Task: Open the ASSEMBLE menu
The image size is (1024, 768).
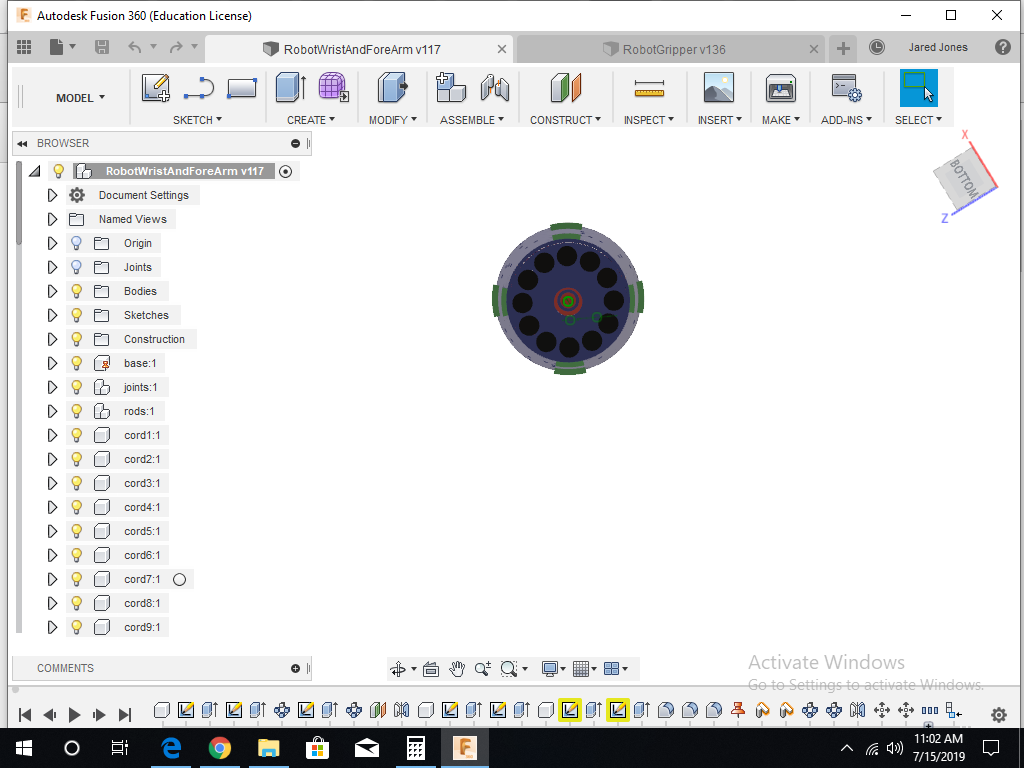Action: coord(472,120)
